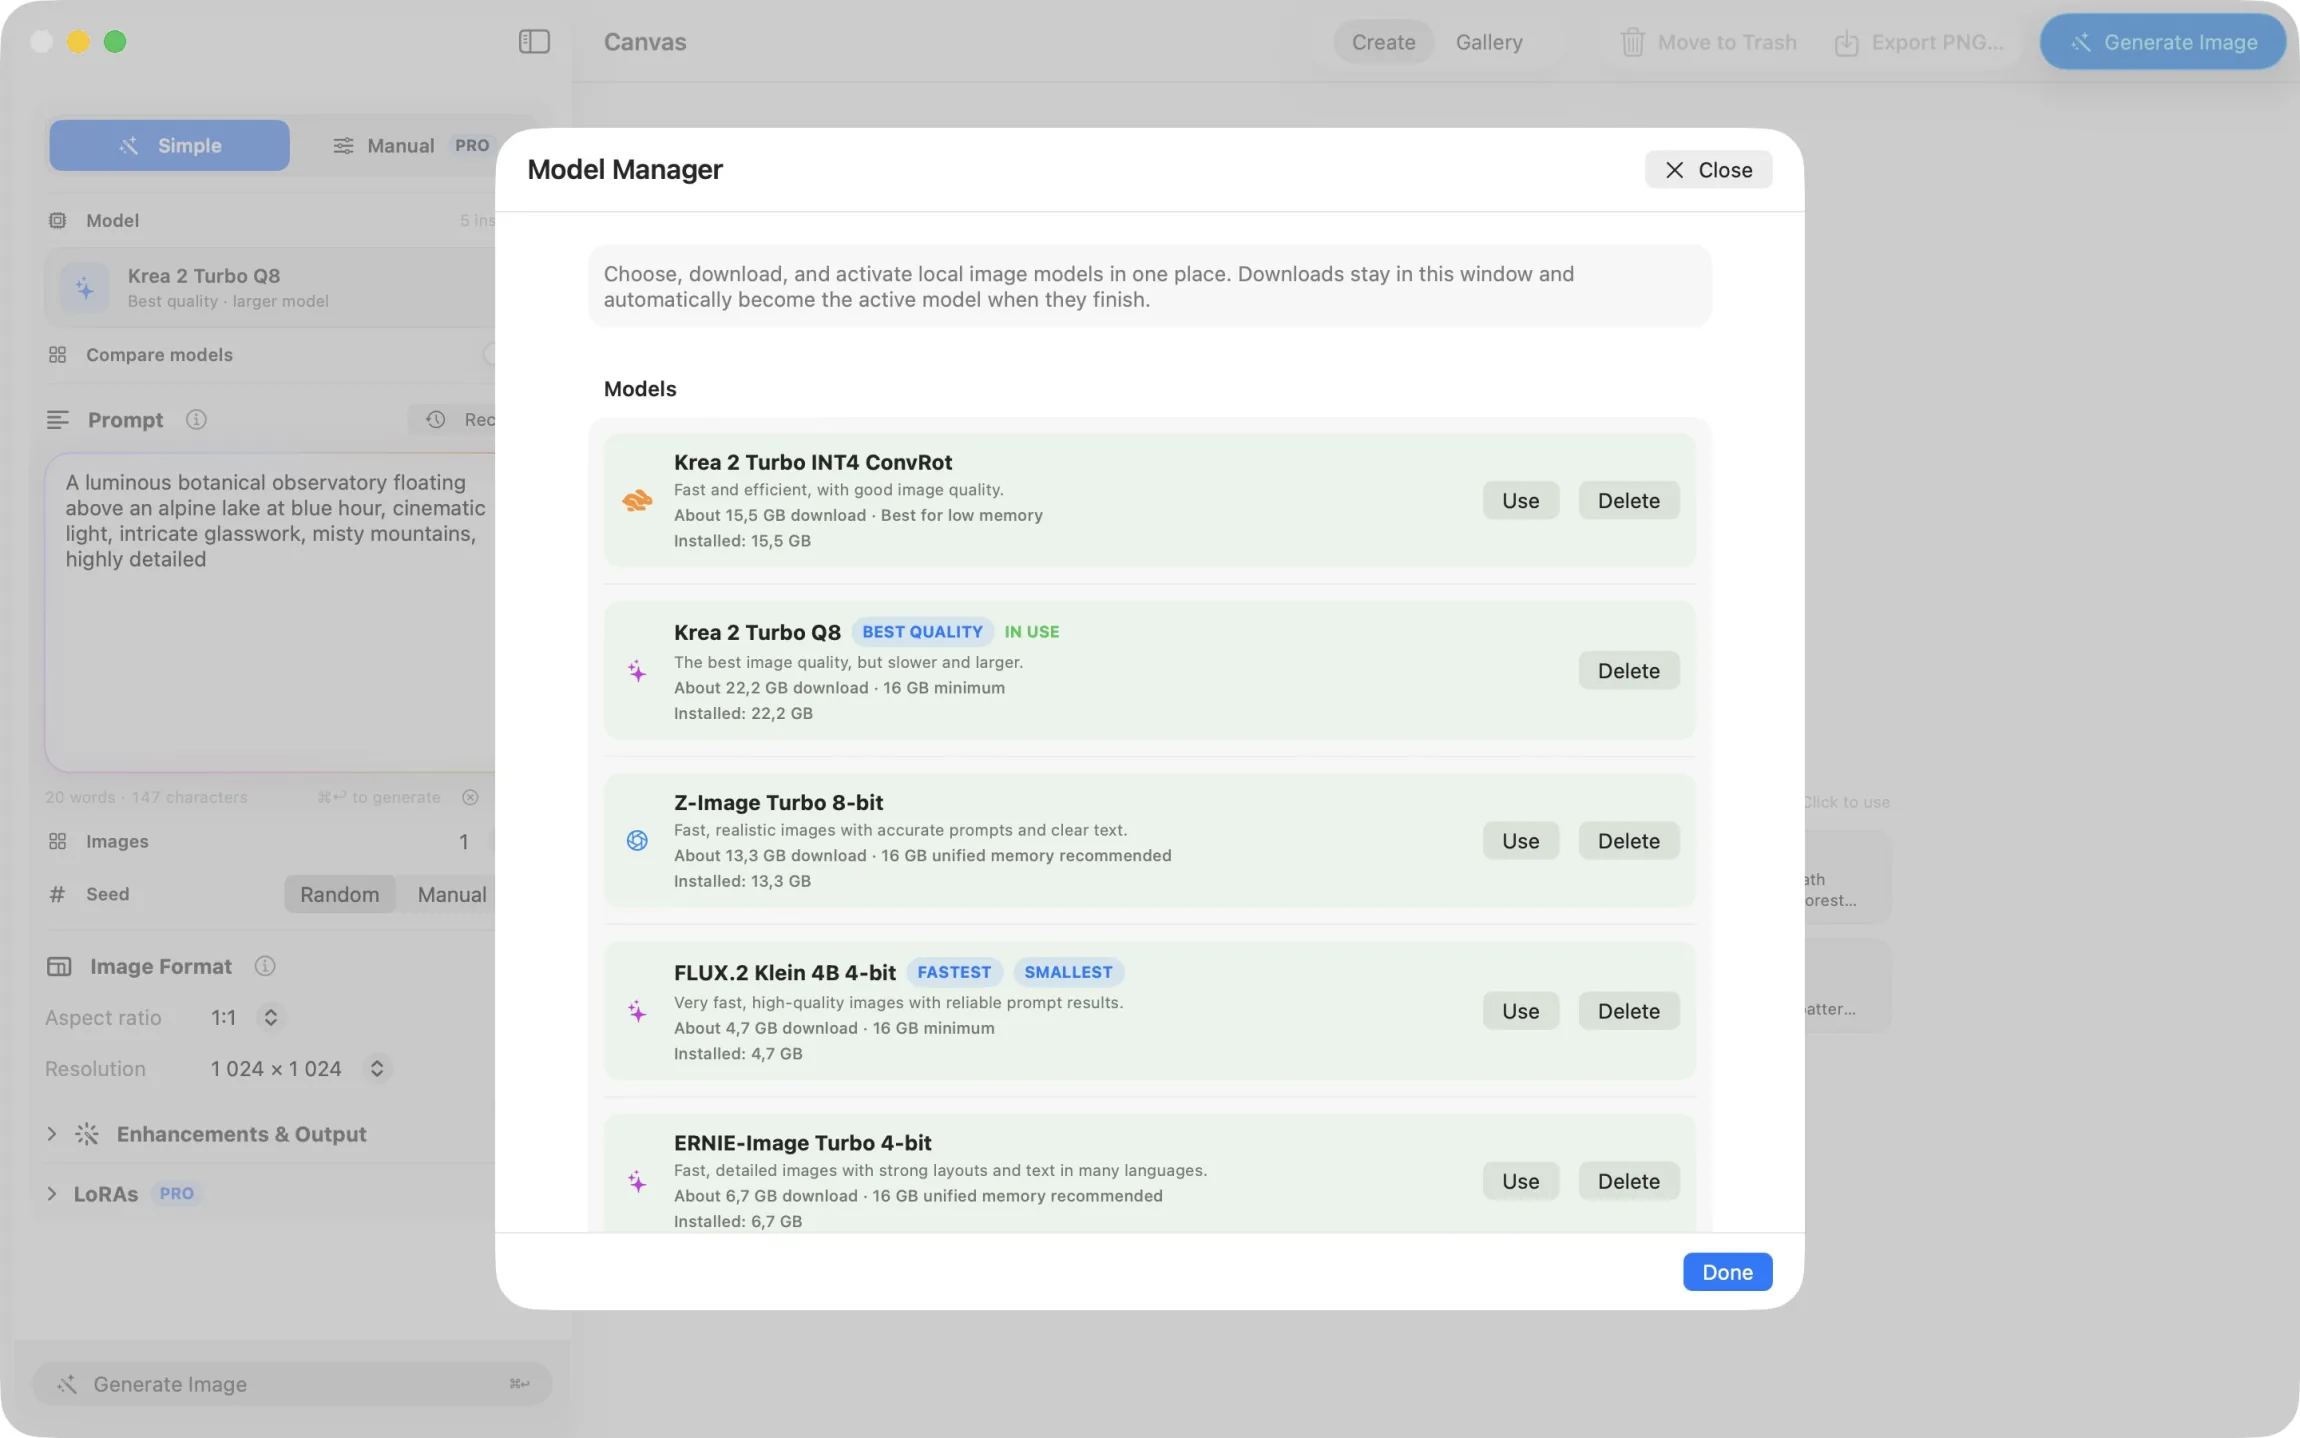
Task: Click the BEST QUALITY badge
Action: [922, 632]
